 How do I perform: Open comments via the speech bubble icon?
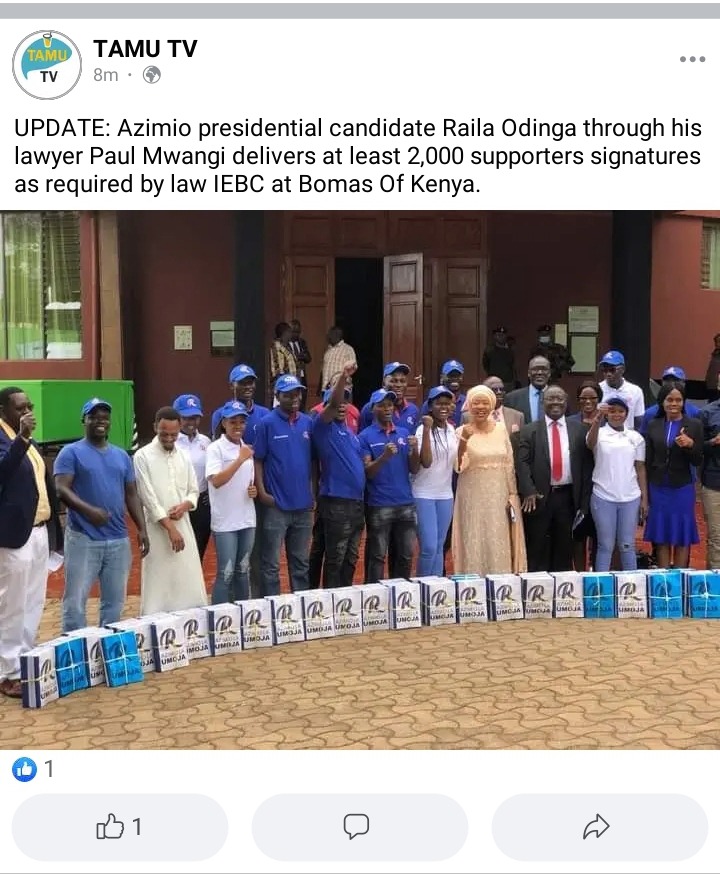click(x=356, y=827)
